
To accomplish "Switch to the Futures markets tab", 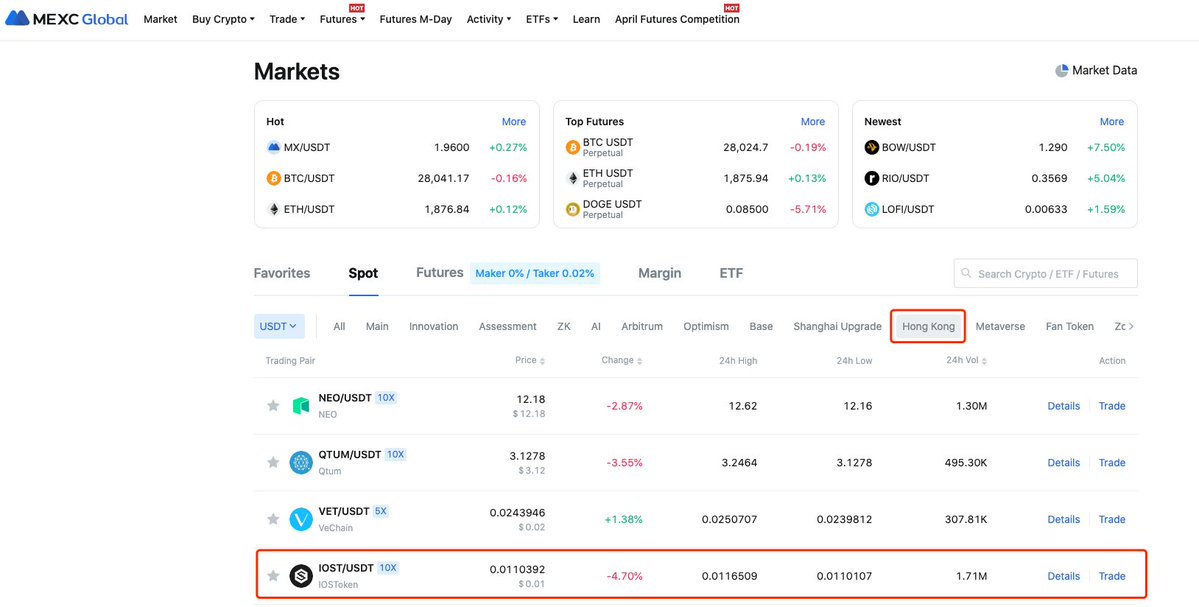I will [440, 273].
